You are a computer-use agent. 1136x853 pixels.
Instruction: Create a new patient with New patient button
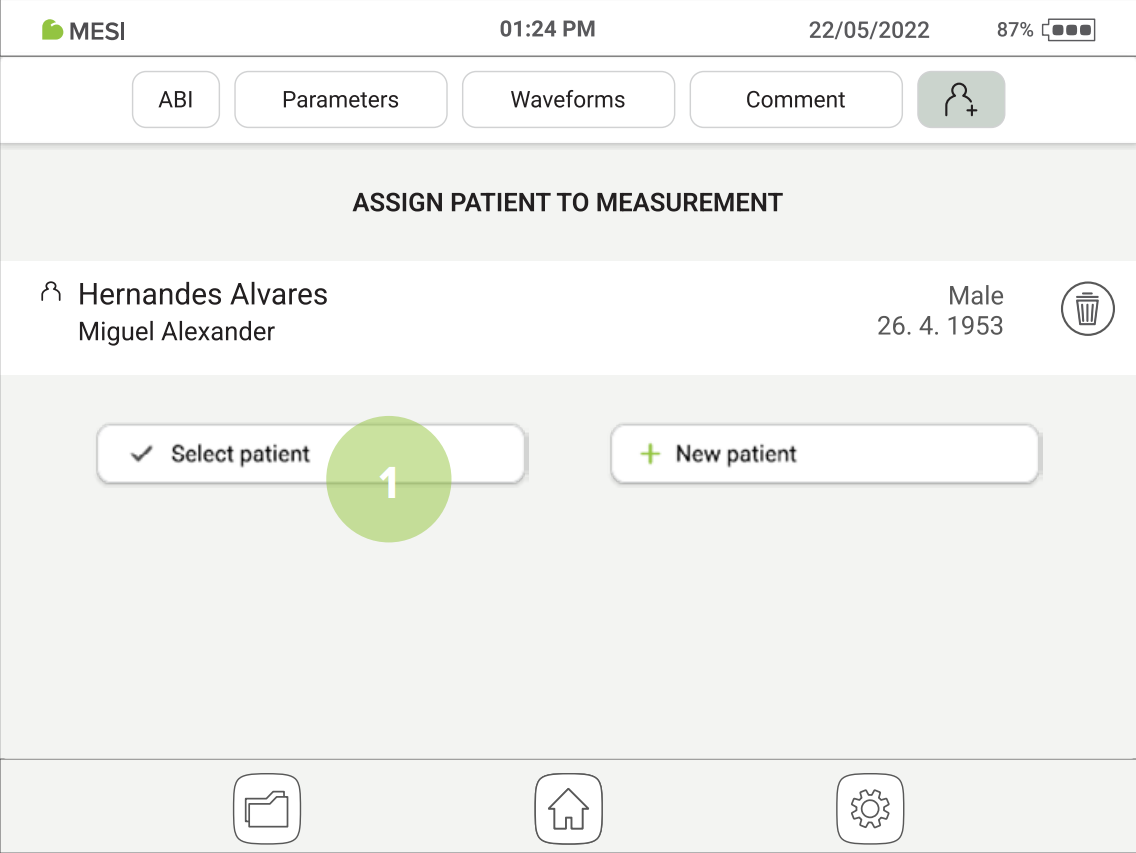pos(824,453)
